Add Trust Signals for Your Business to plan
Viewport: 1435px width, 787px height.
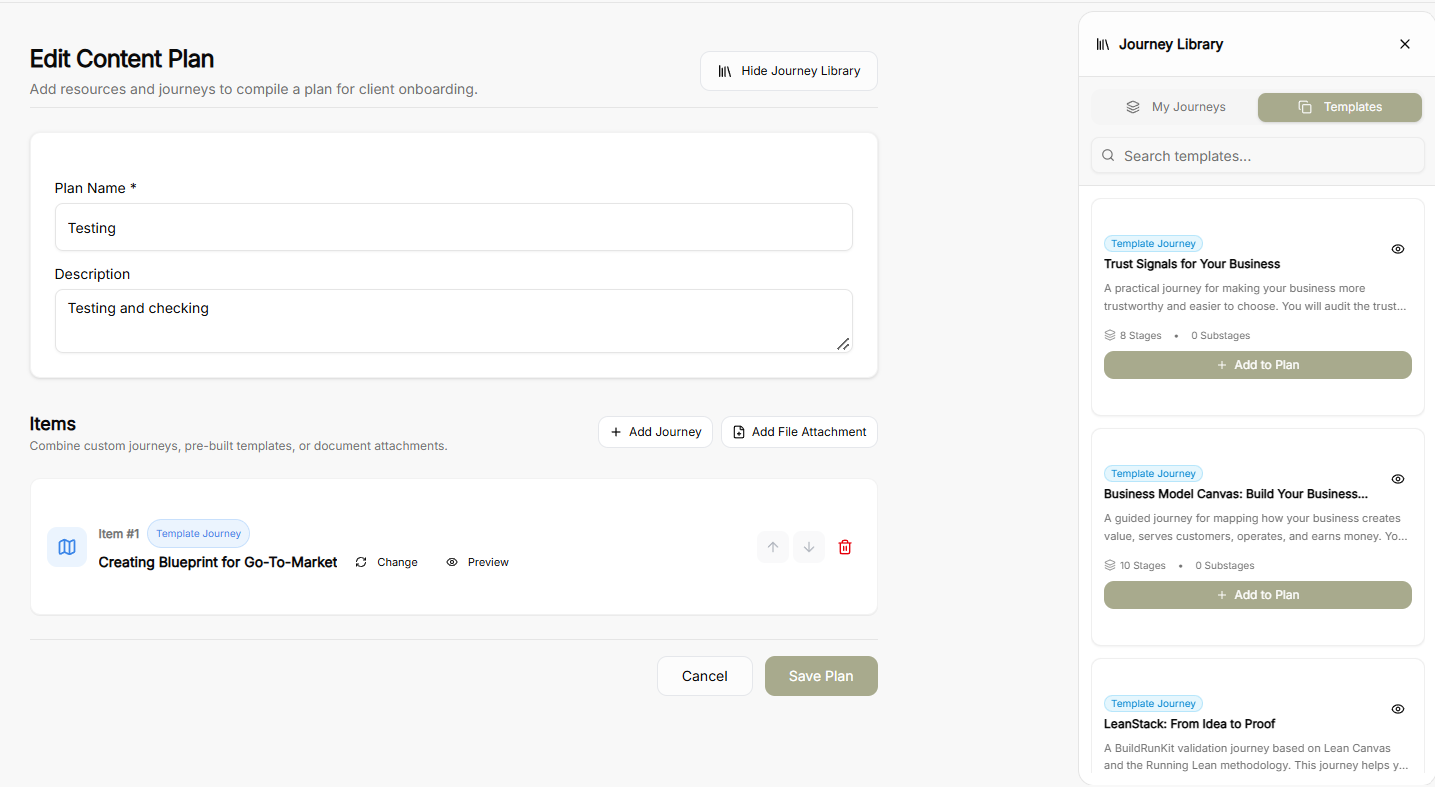1258,365
